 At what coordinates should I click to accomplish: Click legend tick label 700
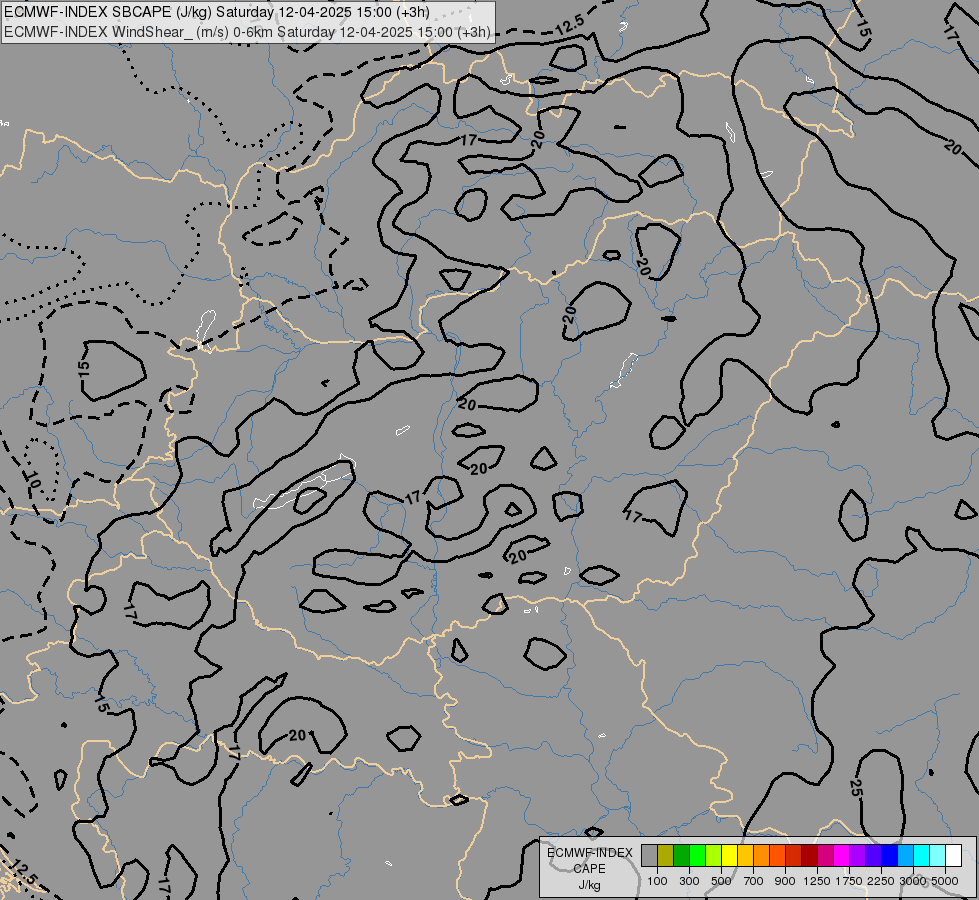[754, 881]
